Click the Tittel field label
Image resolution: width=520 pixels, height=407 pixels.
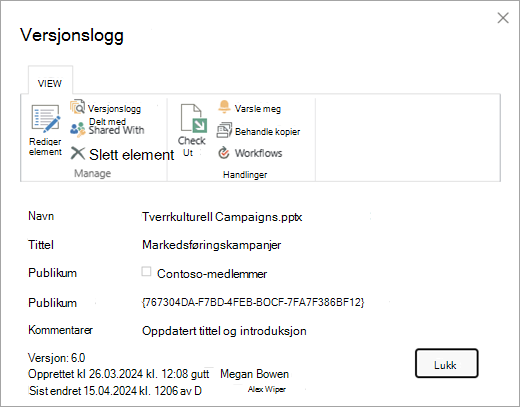pyautogui.click(x=41, y=245)
